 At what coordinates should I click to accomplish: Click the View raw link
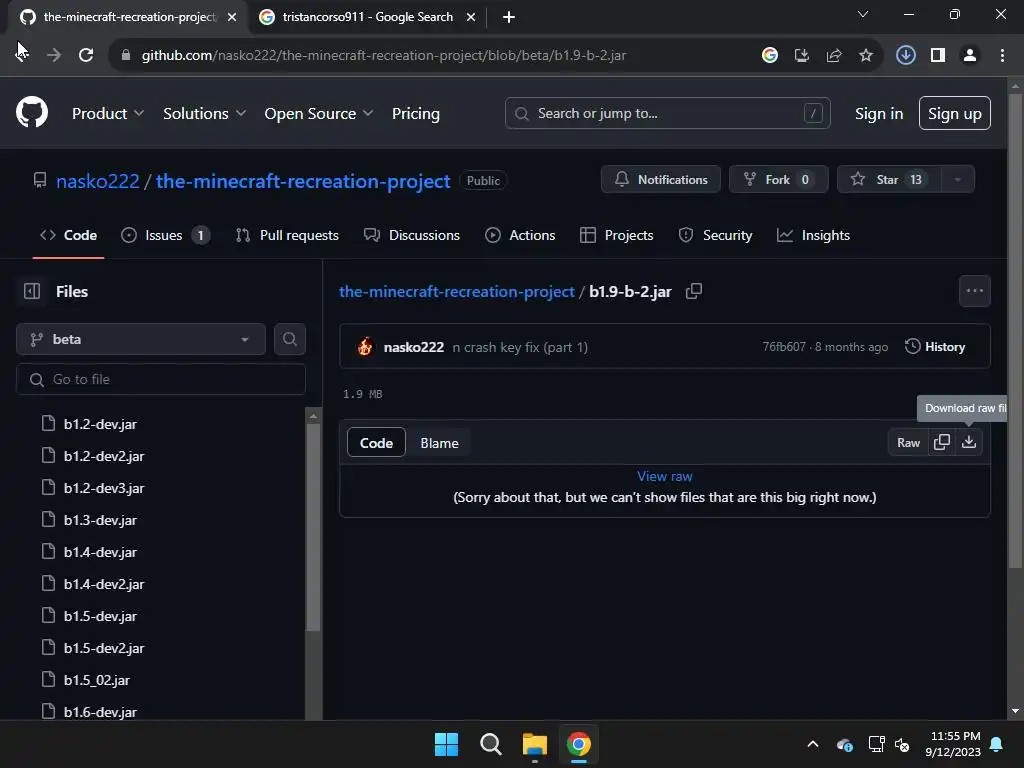coord(665,476)
